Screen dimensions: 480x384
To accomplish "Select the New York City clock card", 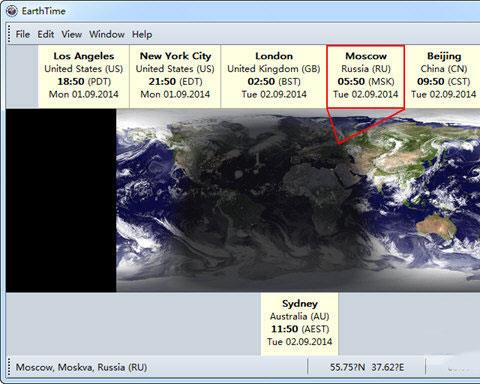I will click(x=175, y=76).
